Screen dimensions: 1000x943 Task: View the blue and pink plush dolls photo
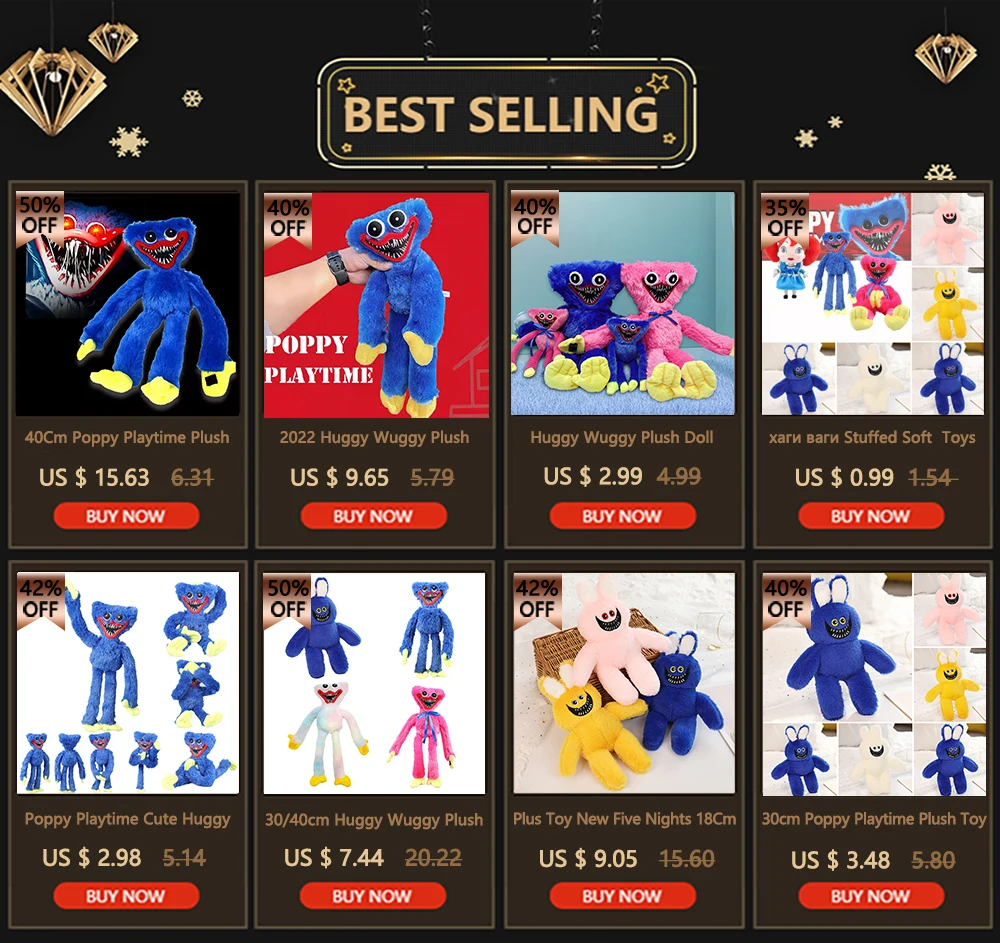click(623, 303)
